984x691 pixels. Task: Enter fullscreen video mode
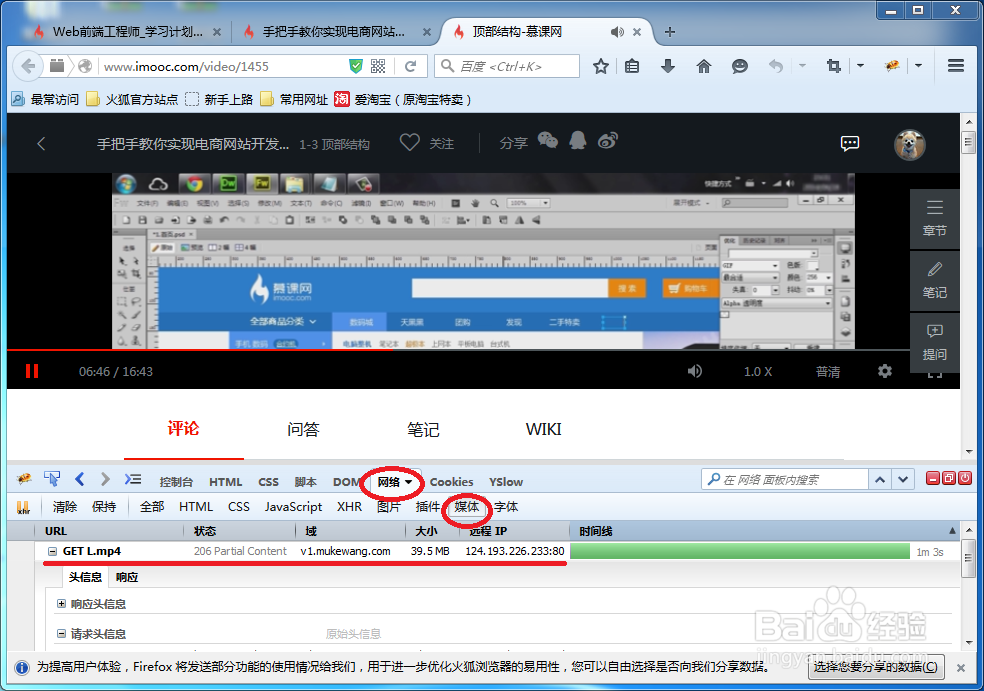pyautogui.click(x=935, y=375)
